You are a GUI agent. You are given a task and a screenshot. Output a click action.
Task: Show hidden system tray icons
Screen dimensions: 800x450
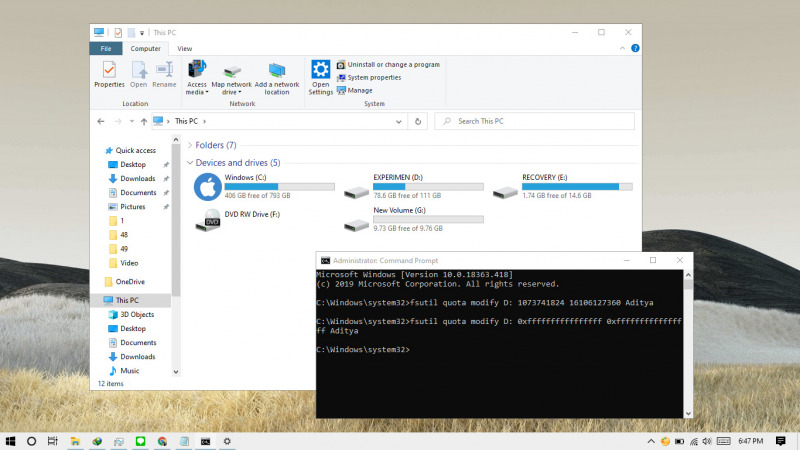point(651,441)
